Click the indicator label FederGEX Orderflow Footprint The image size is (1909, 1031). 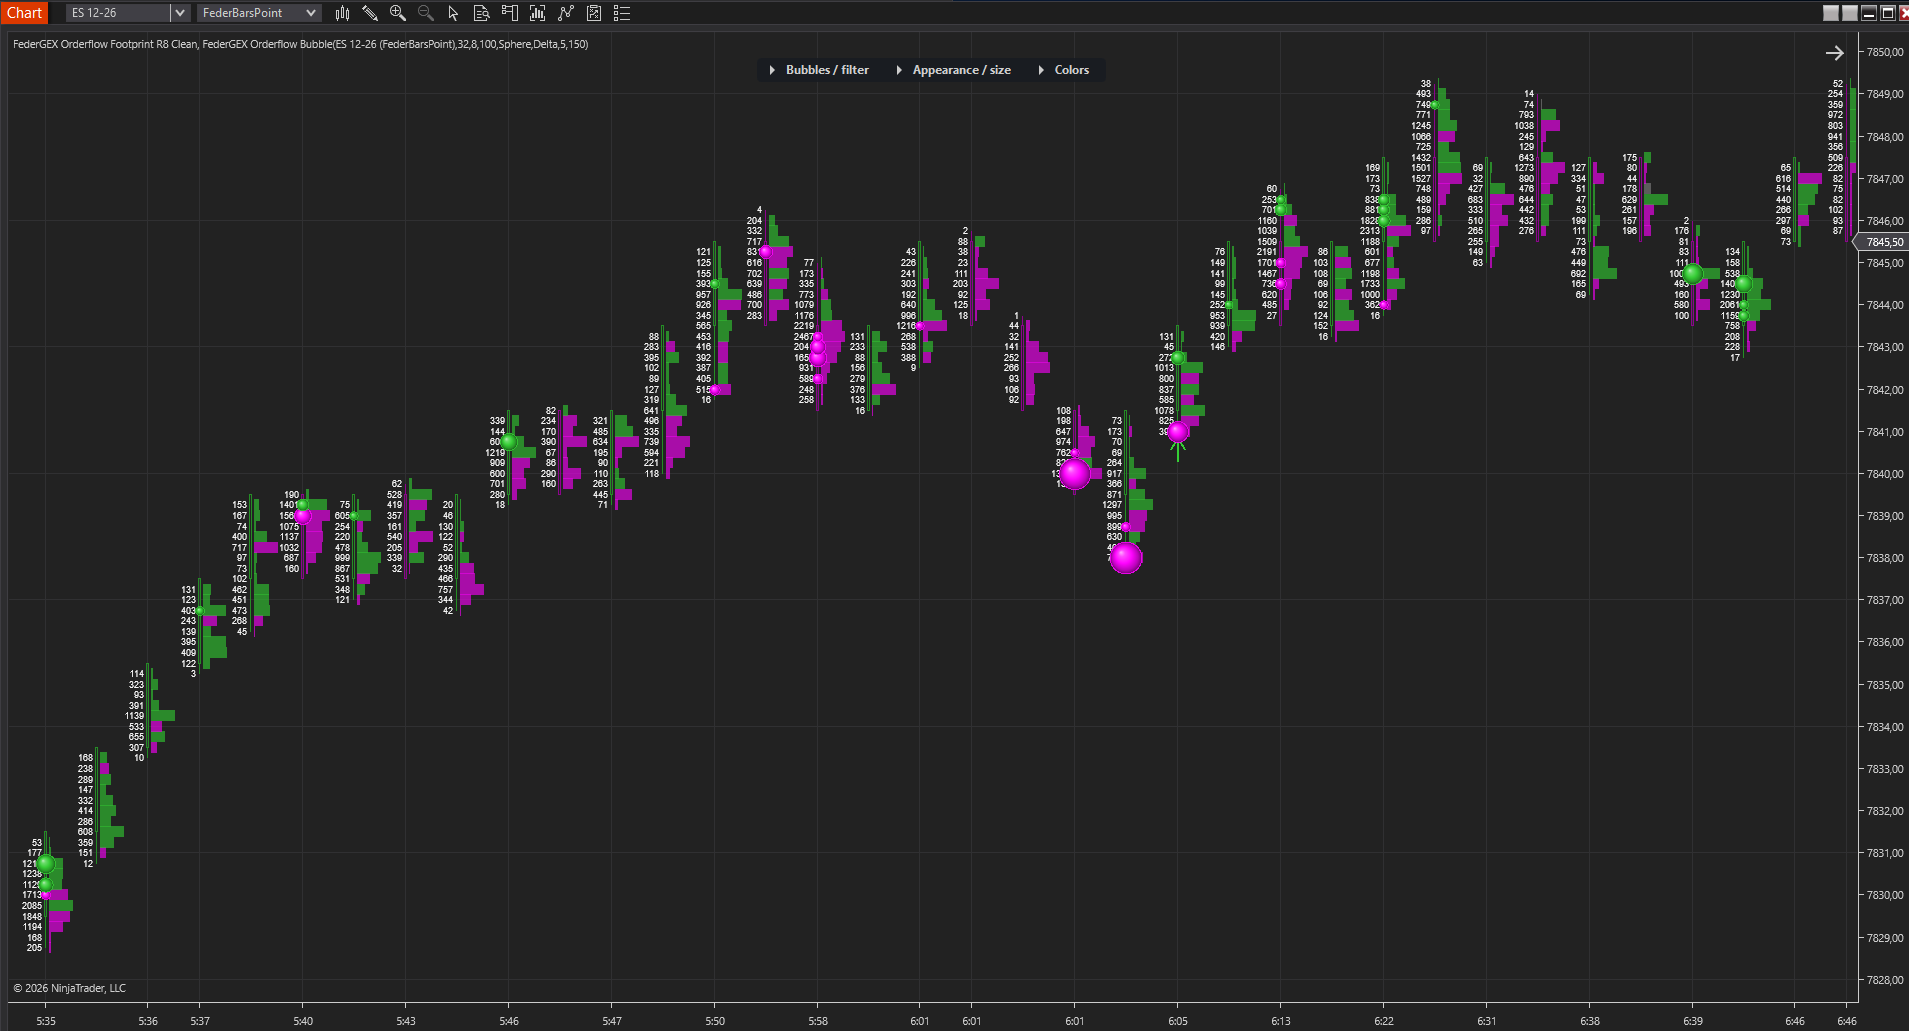click(83, 44)
